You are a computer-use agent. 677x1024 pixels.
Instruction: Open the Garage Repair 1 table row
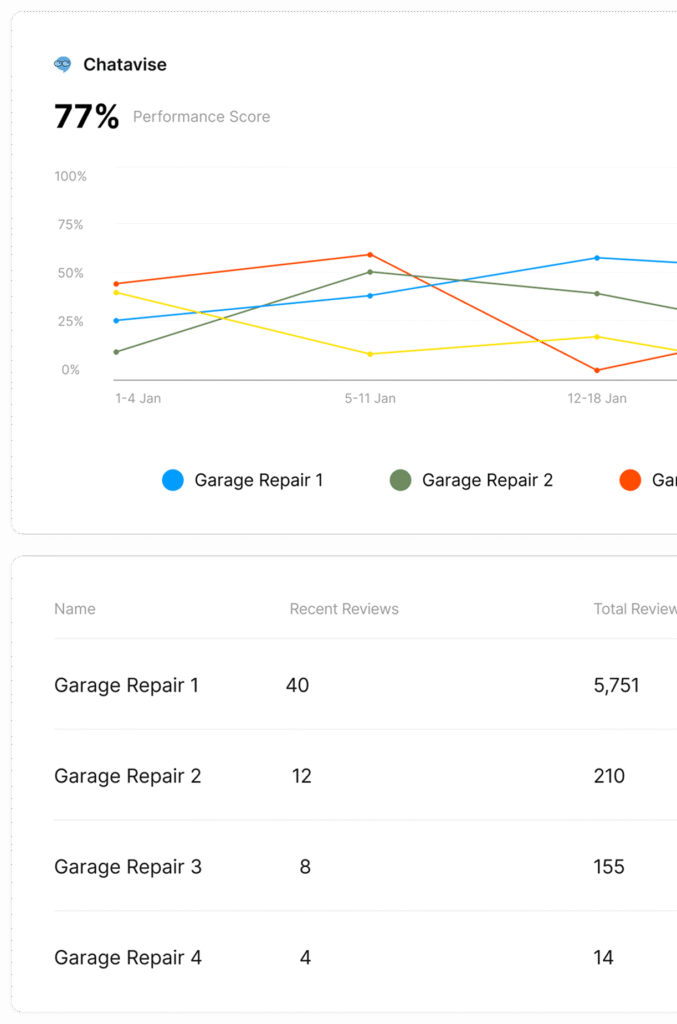(126, 685)
